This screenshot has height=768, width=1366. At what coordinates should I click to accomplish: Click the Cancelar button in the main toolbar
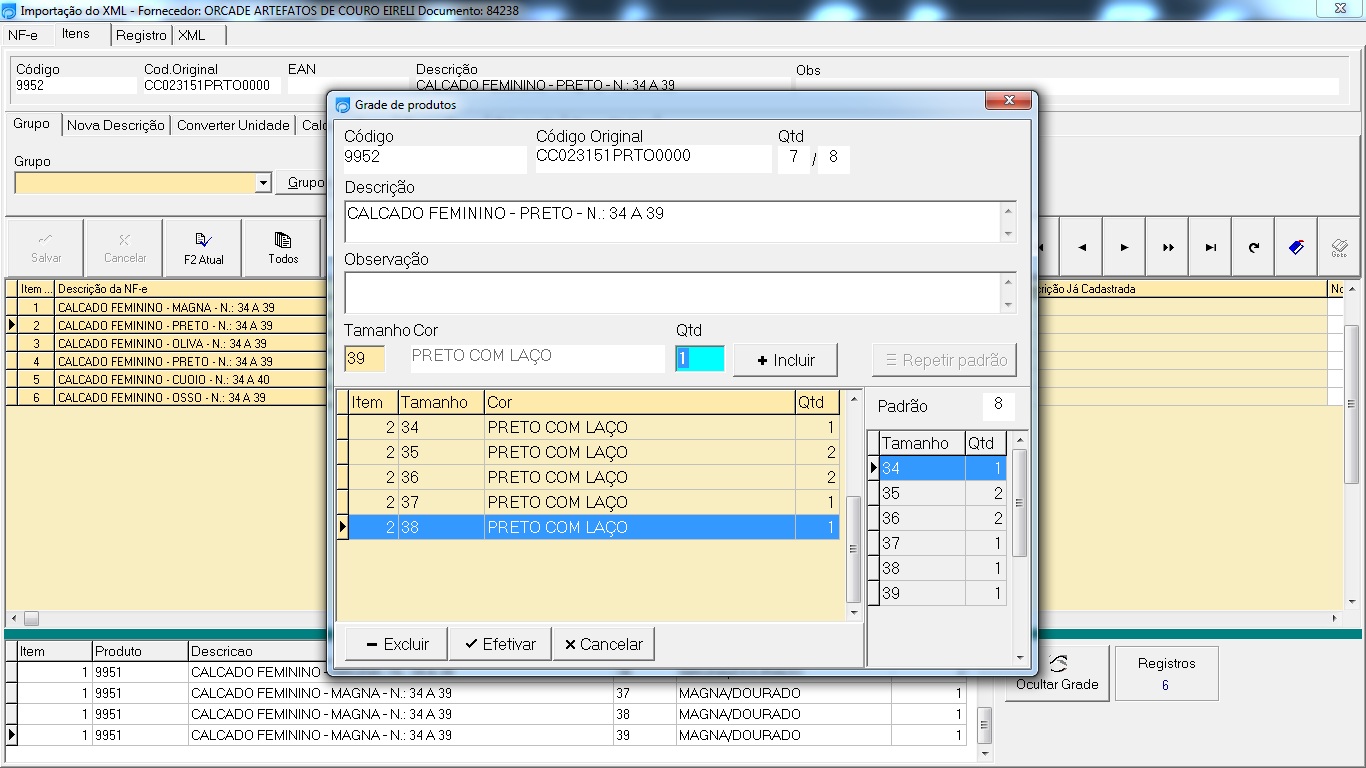pyautogui.click(x=125, y=248)
